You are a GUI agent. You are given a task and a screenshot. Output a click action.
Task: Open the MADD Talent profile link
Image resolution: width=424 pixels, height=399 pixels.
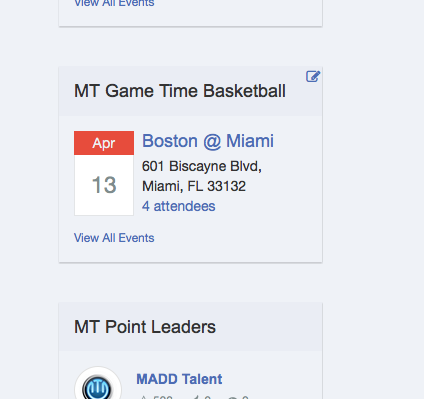[x=179, y=379]
